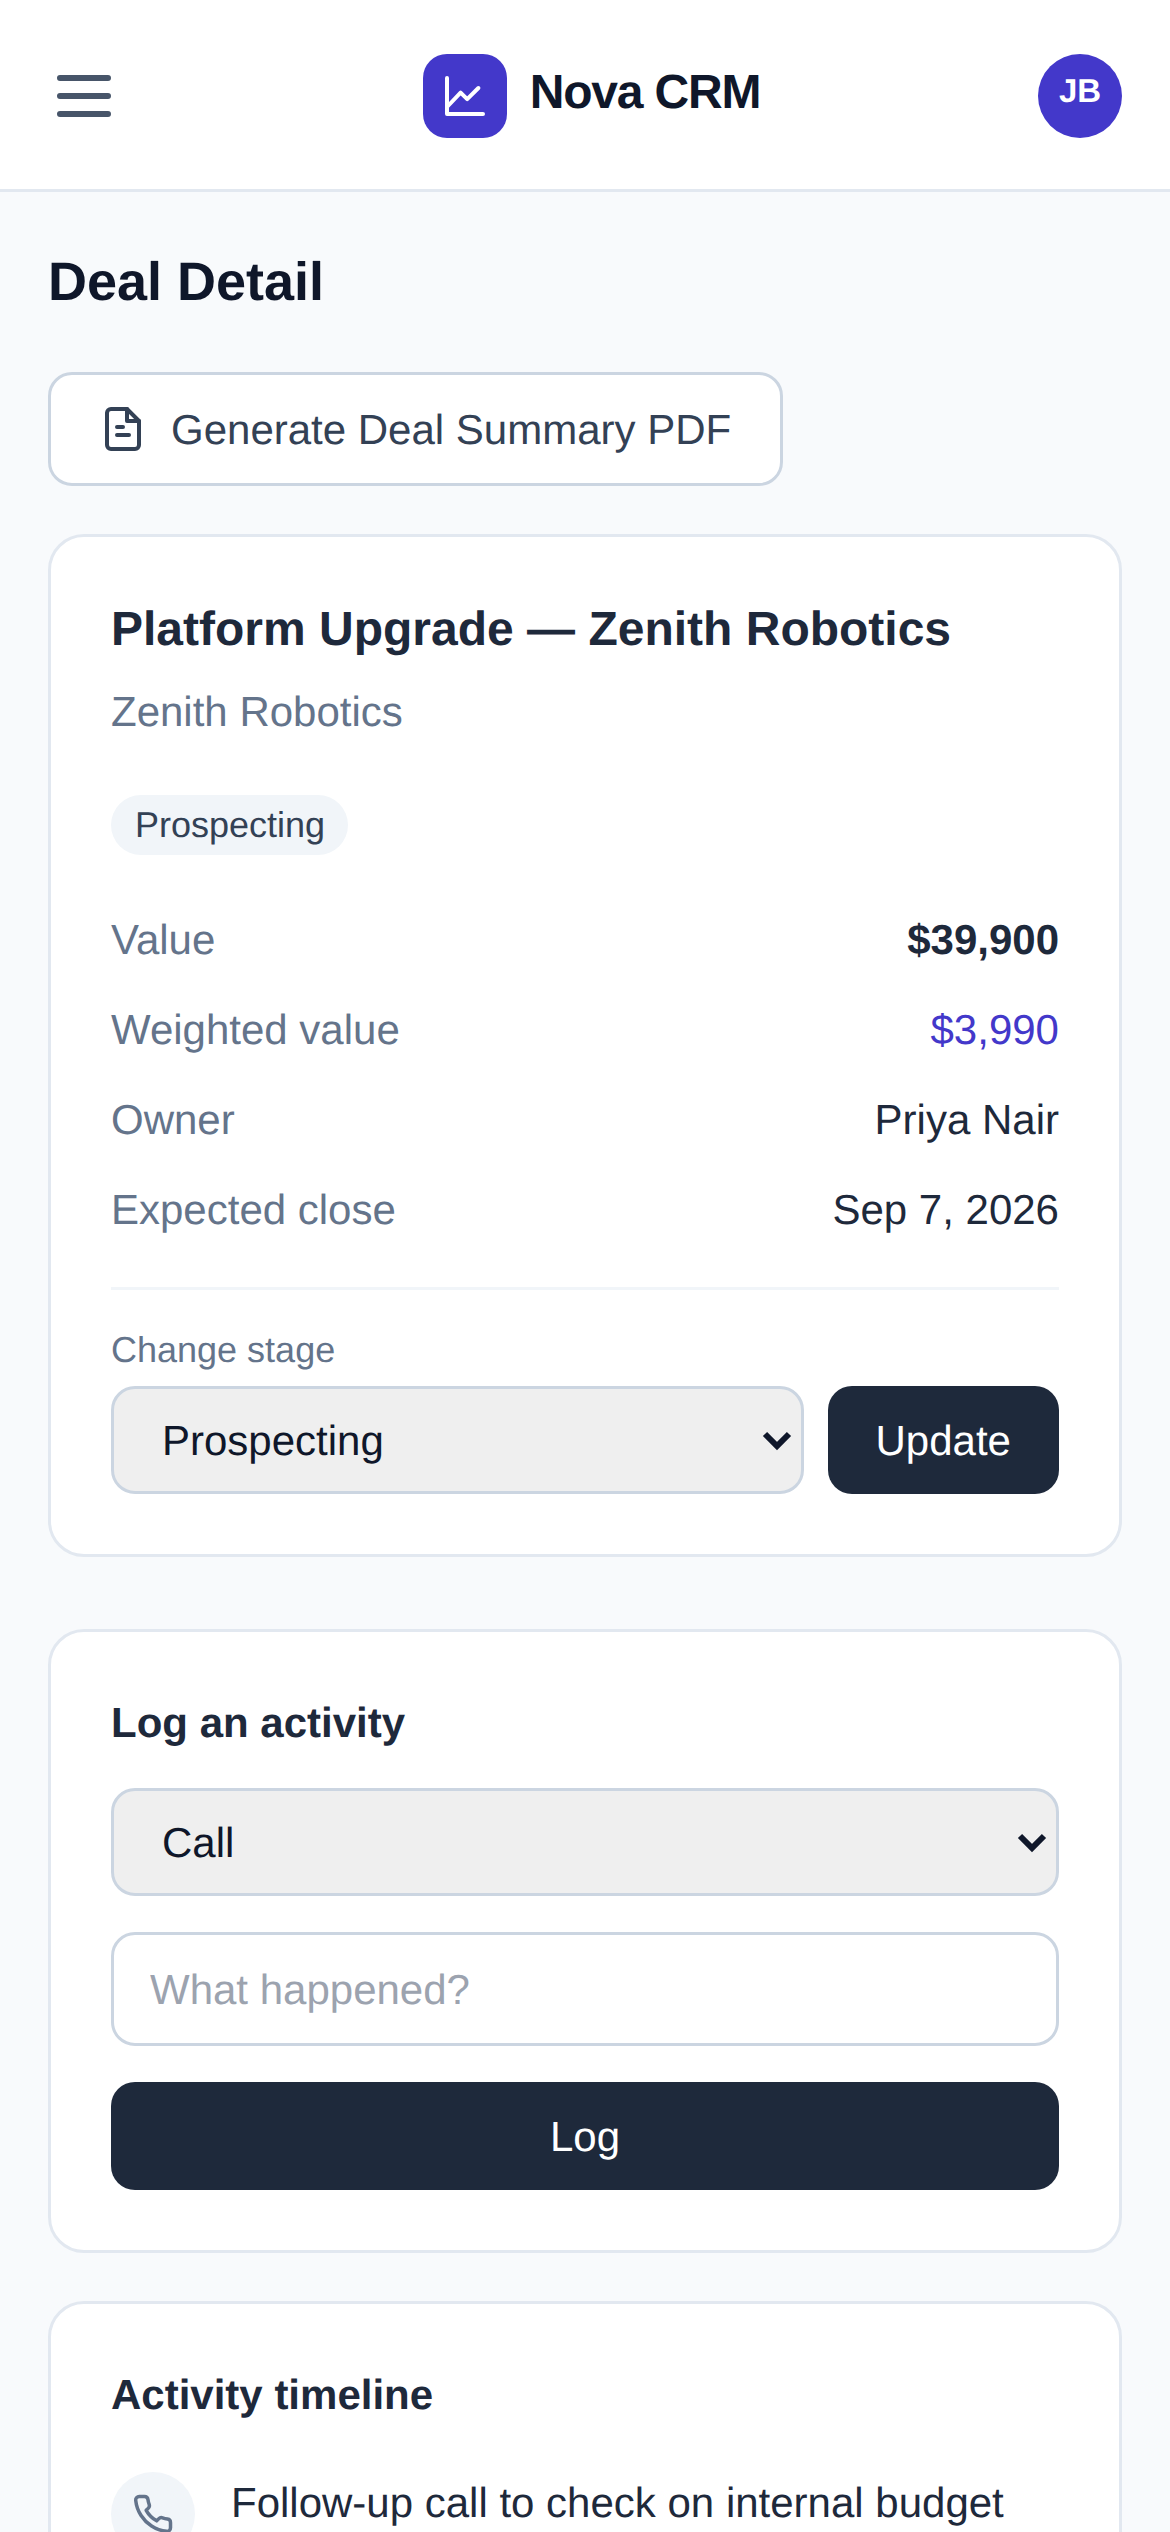1170x2532 pixels.
Task: Open the activity type Call dropdown
Action: (x=585, y=1842)
